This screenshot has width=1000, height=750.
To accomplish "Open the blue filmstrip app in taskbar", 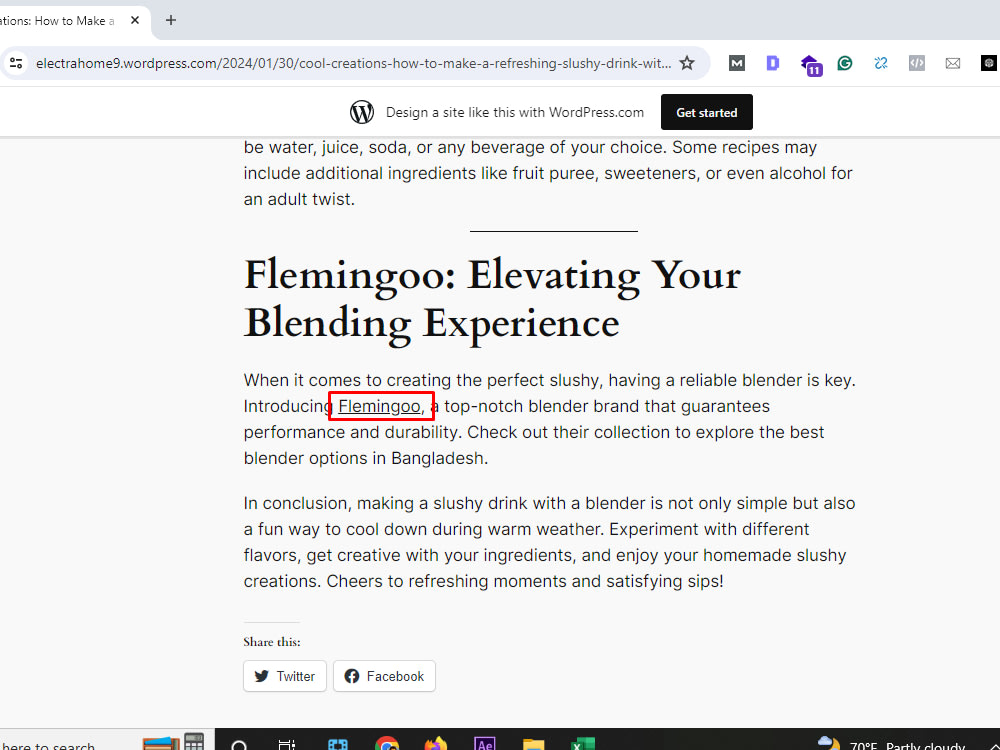I will [x=337, y=744].
